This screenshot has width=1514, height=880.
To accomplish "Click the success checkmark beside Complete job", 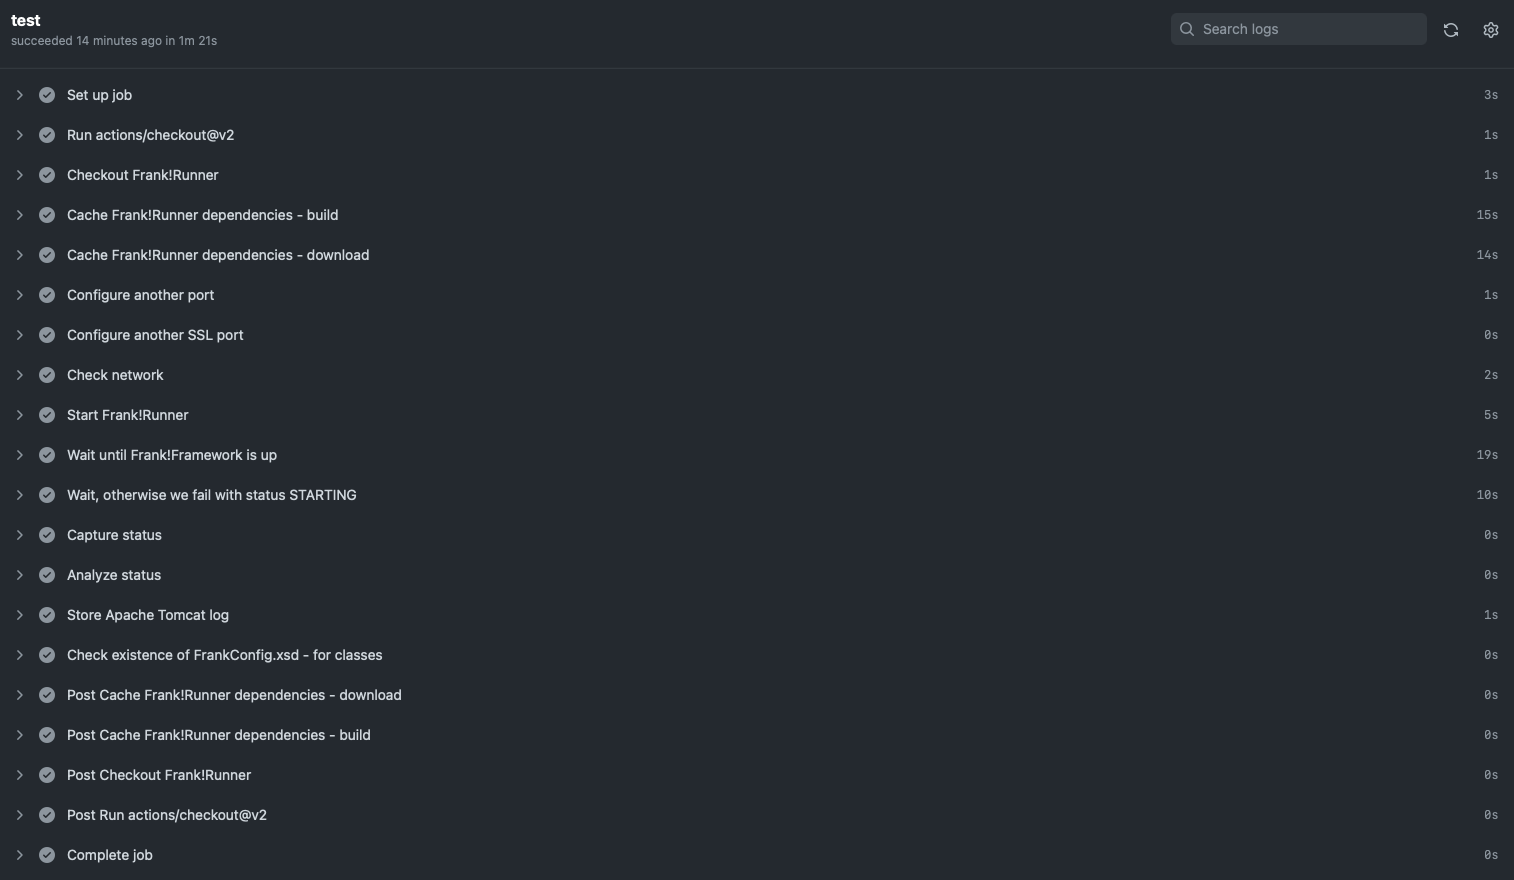I will 47,855.
